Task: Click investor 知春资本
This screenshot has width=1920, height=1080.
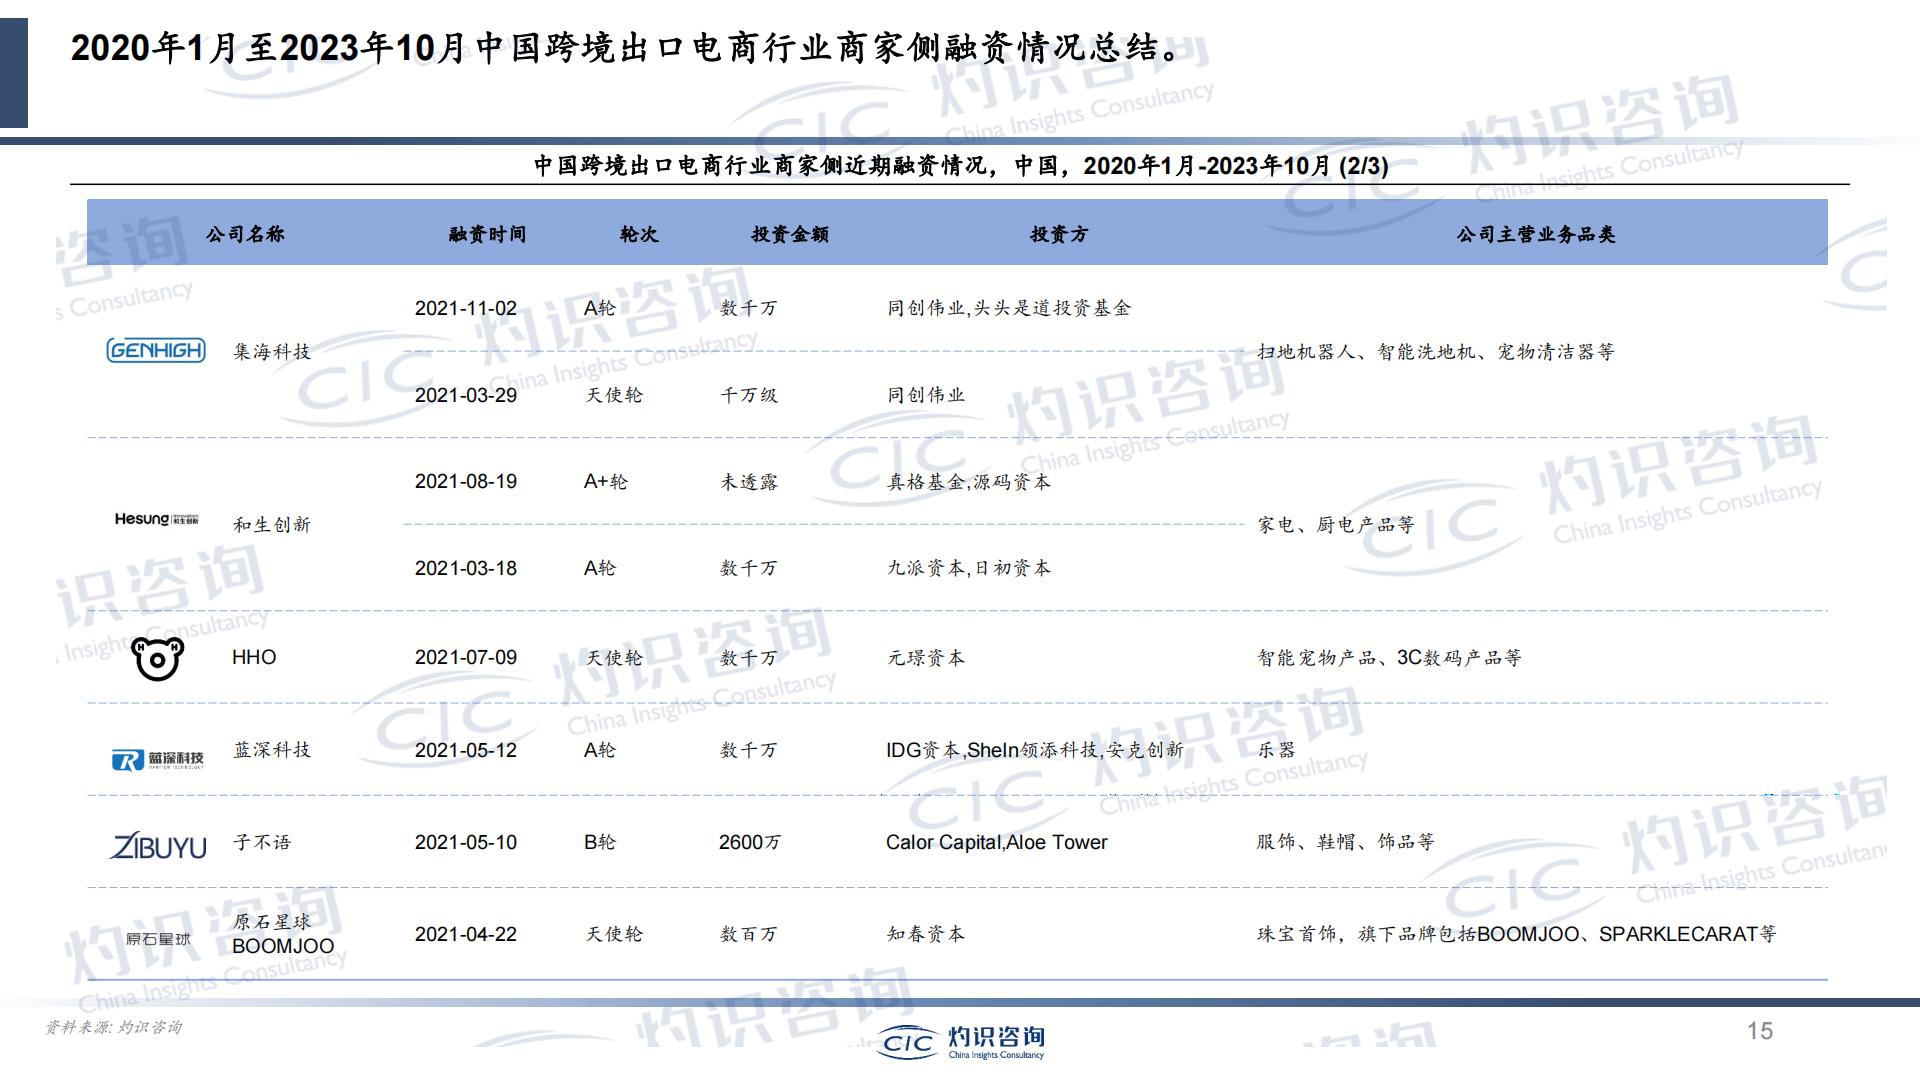Action: [926, 934]
